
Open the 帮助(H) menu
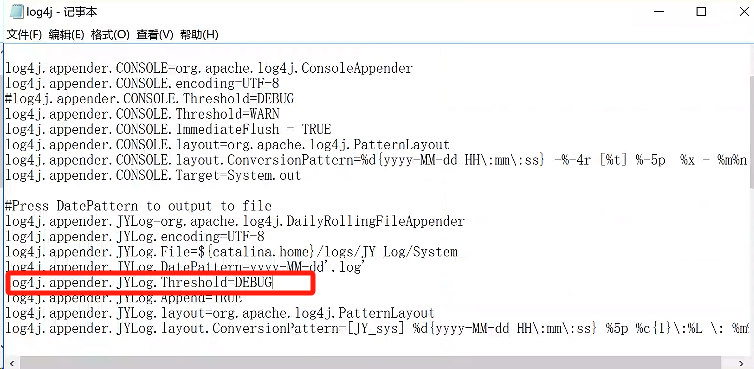[x=199, y=35]
